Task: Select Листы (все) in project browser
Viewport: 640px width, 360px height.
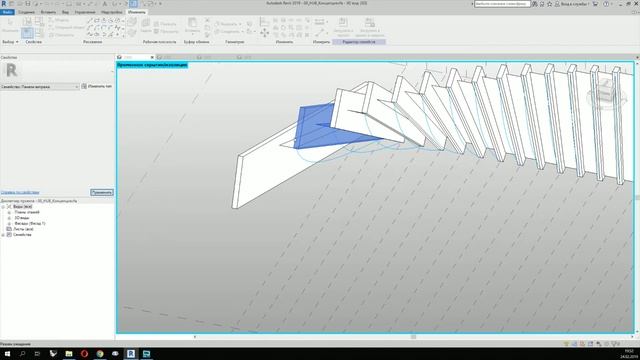Action: point(23,229)
